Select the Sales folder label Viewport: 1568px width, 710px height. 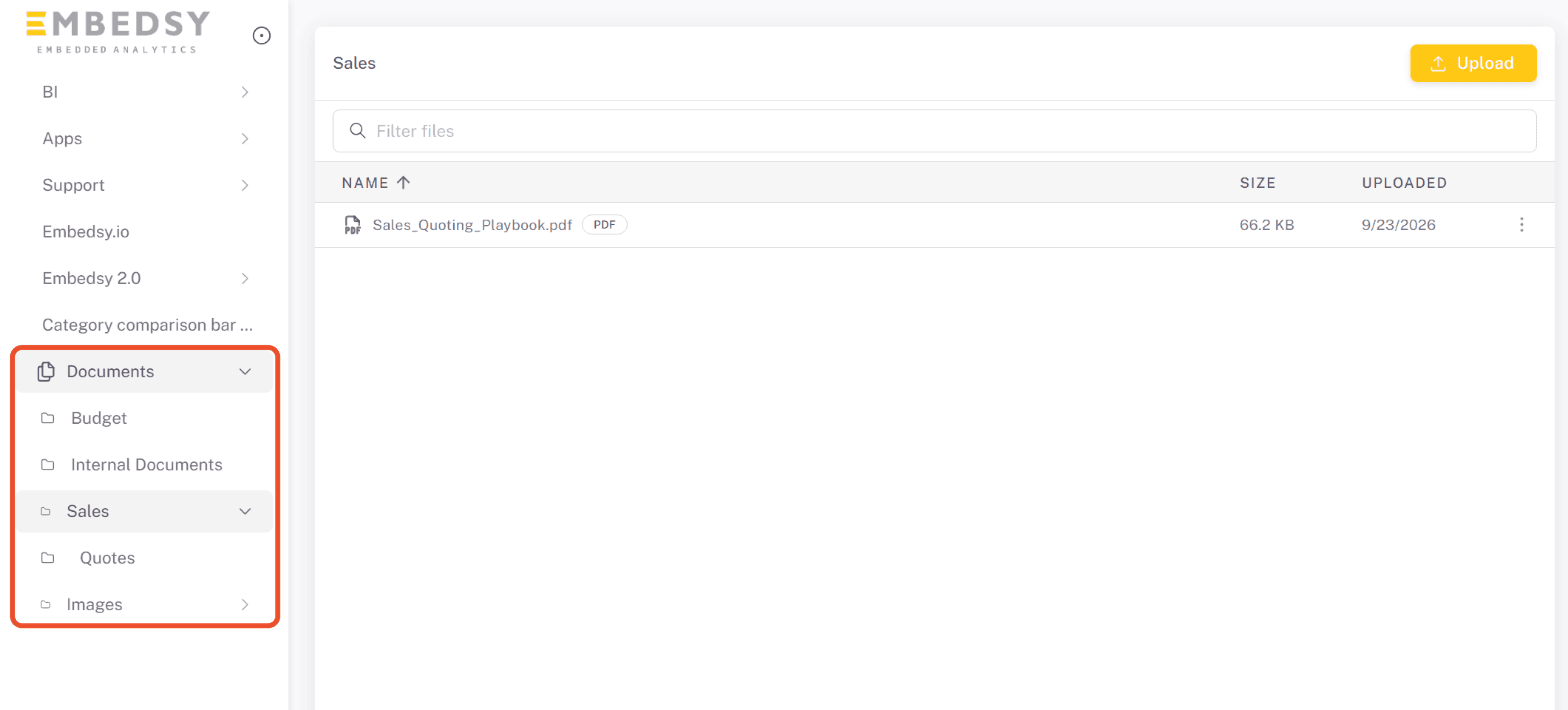click(x=88, y=511)
